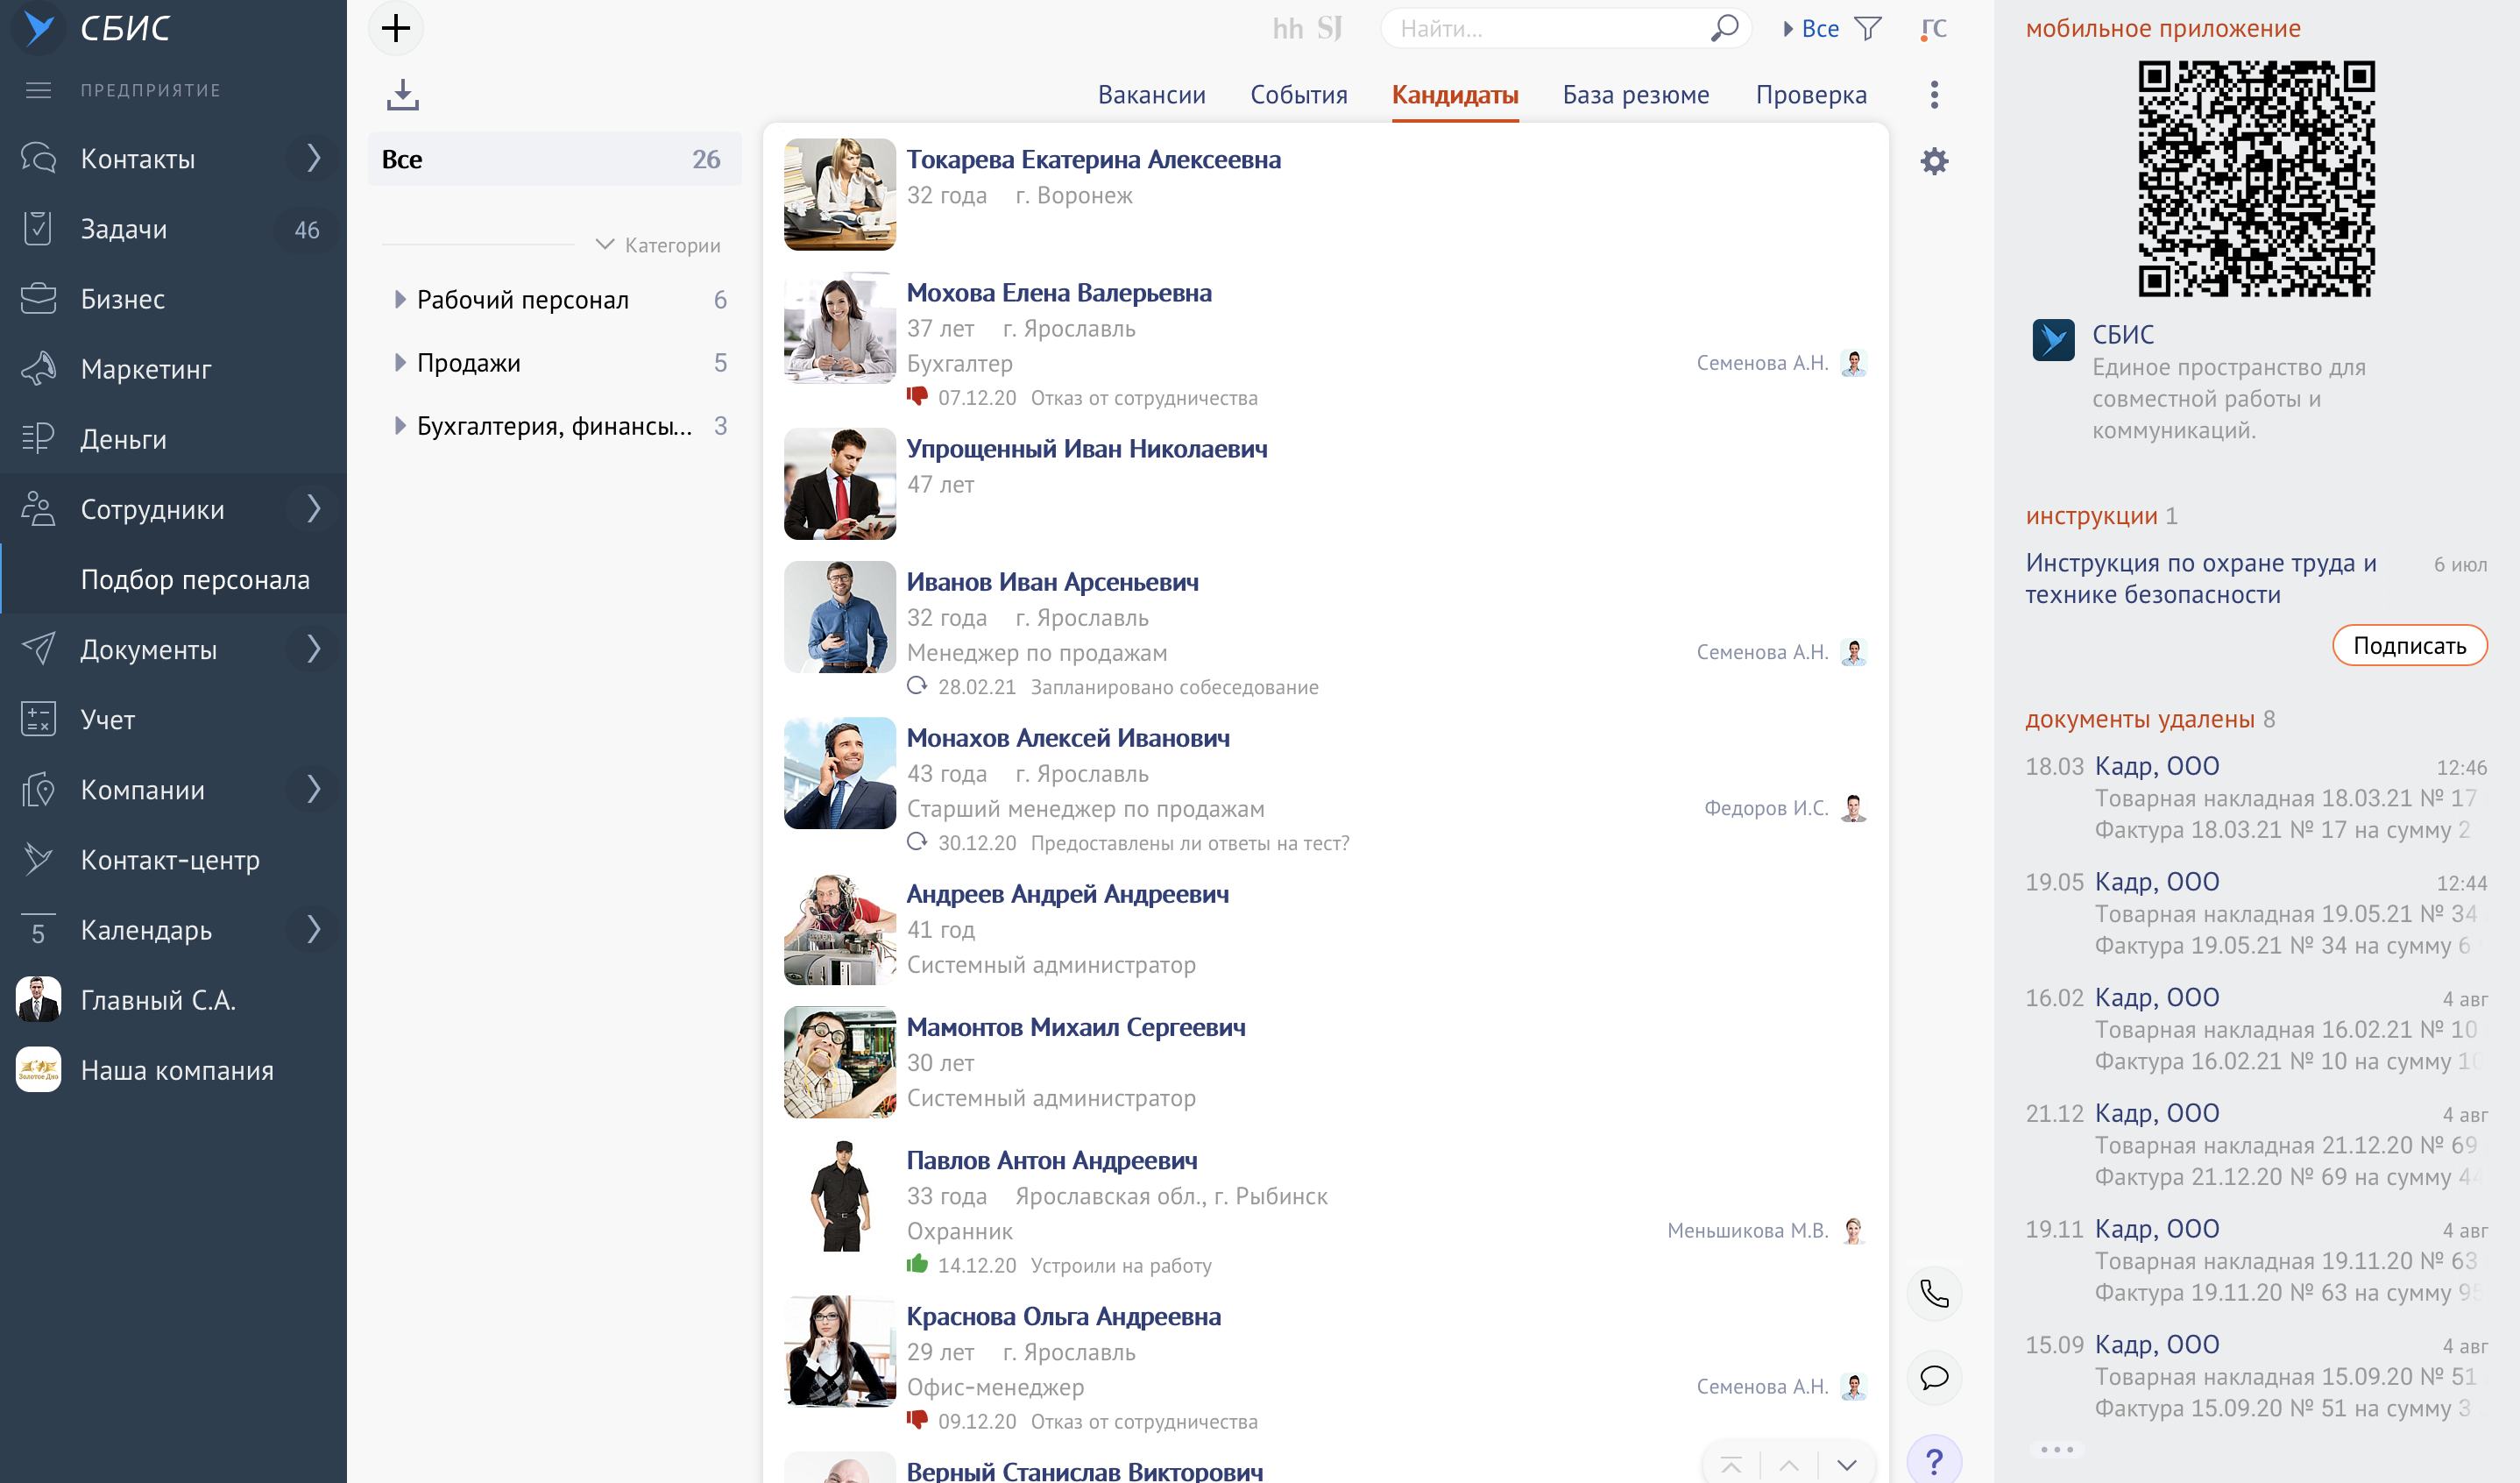Expand the Продажи category
Image resolution: width=2520 pixels, height=1483 pixels.
click(x=400, y=362)
